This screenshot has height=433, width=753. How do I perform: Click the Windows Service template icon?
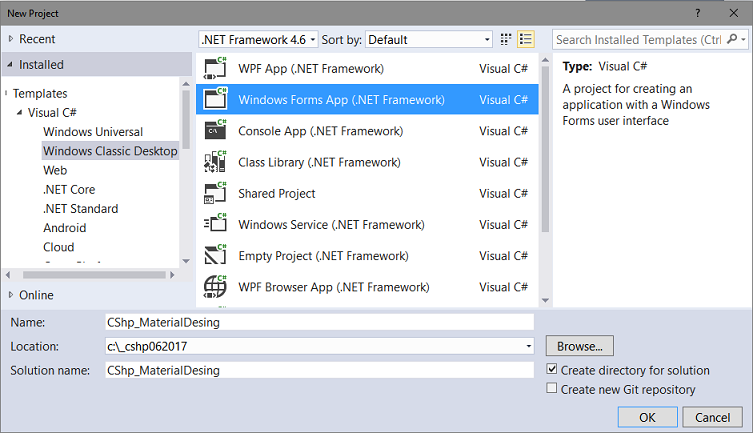[x=215, y=224]
